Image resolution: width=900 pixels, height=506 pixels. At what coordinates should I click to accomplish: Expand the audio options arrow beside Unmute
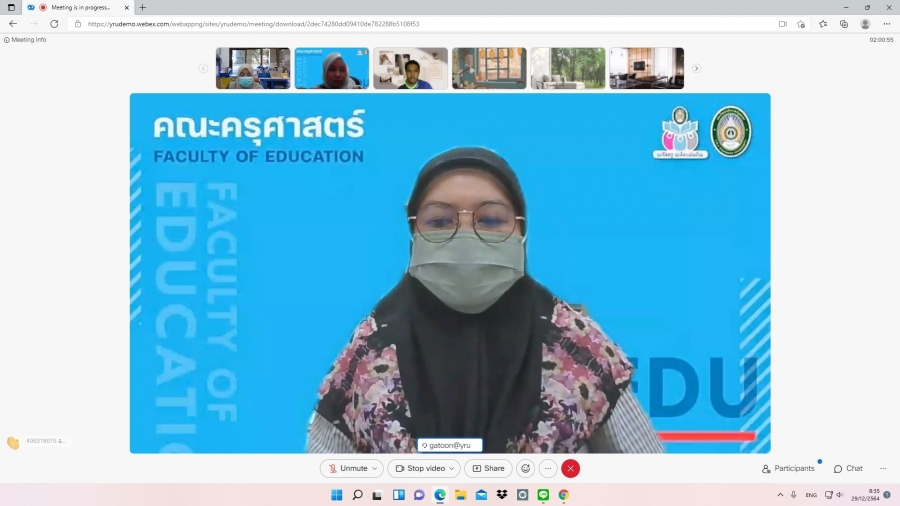click(375, 468)
